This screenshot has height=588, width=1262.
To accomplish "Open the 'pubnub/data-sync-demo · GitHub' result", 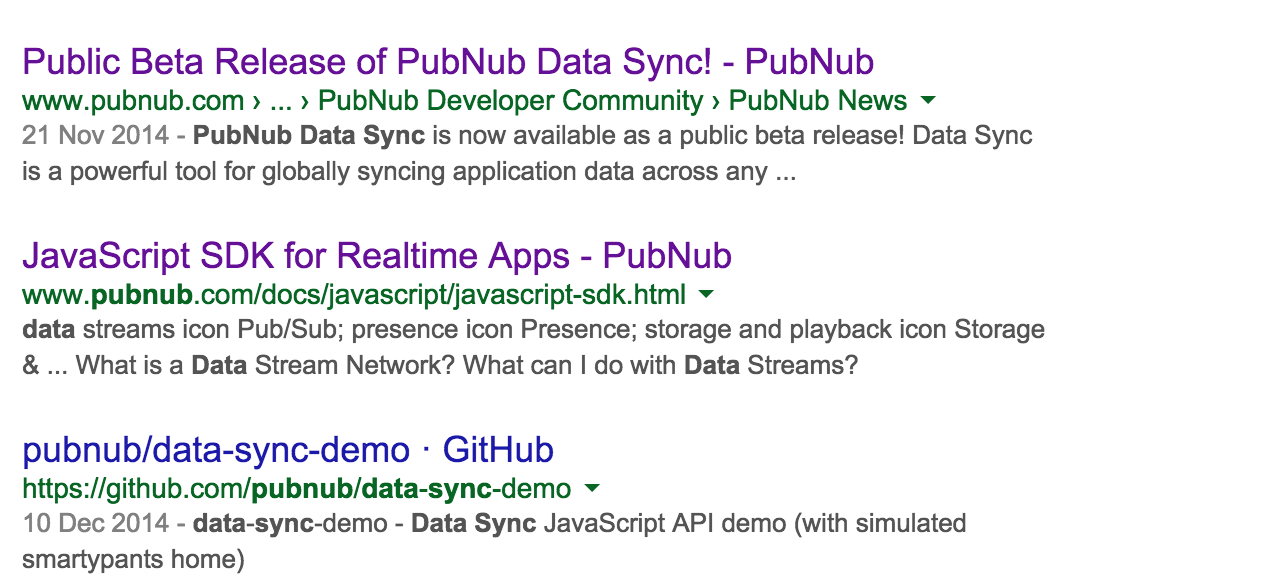I will point(288,450).
